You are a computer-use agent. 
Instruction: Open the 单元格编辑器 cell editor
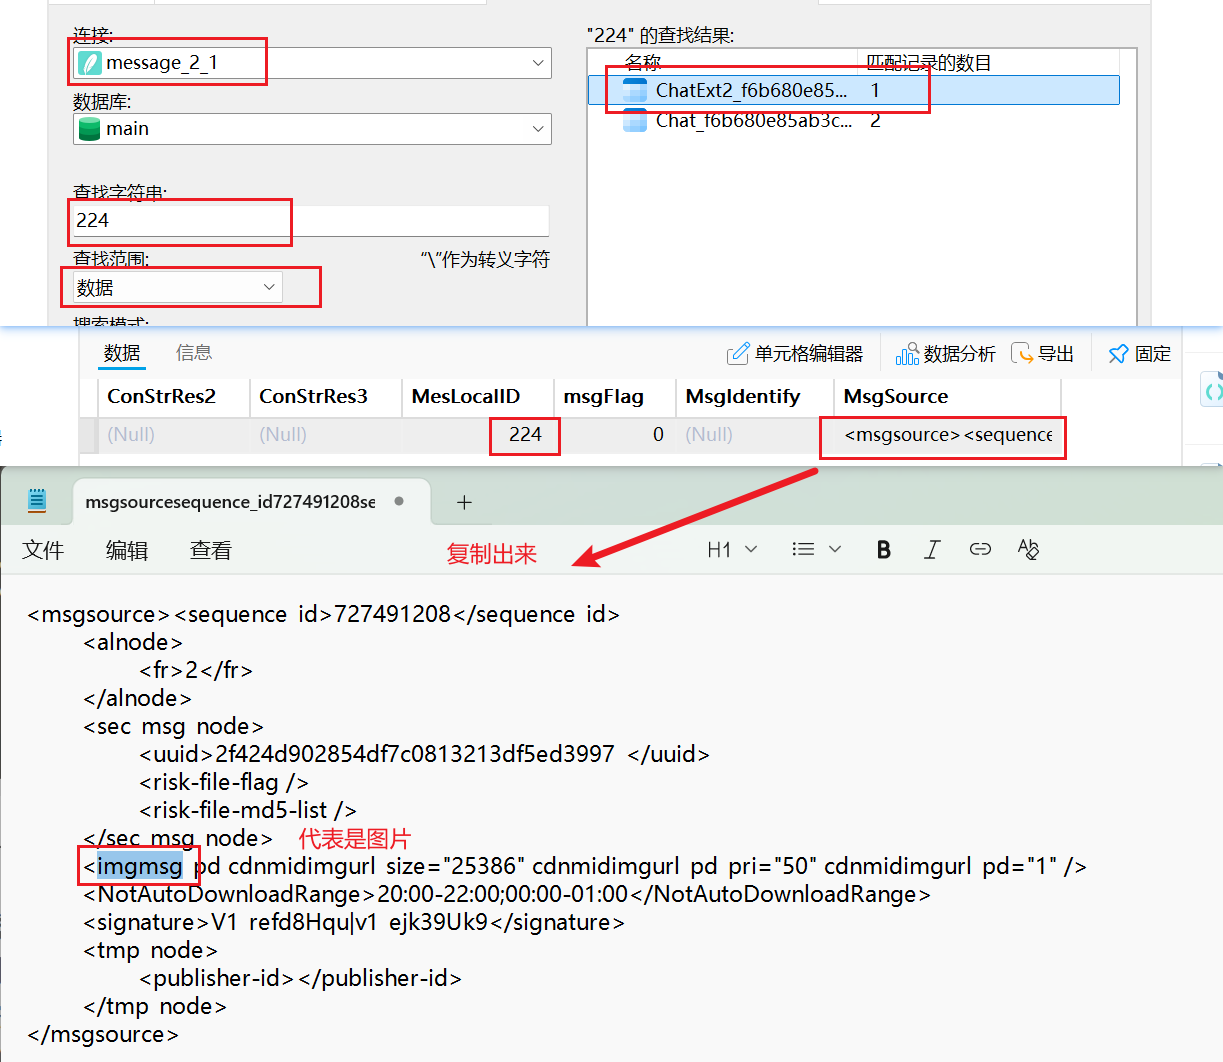[x=795, y=354]
